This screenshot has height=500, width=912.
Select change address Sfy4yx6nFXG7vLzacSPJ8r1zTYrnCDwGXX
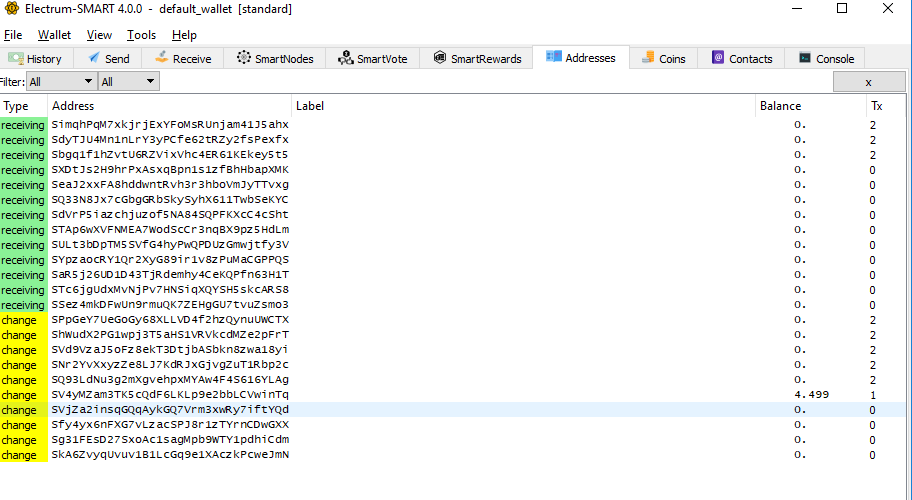pos(170,425)
